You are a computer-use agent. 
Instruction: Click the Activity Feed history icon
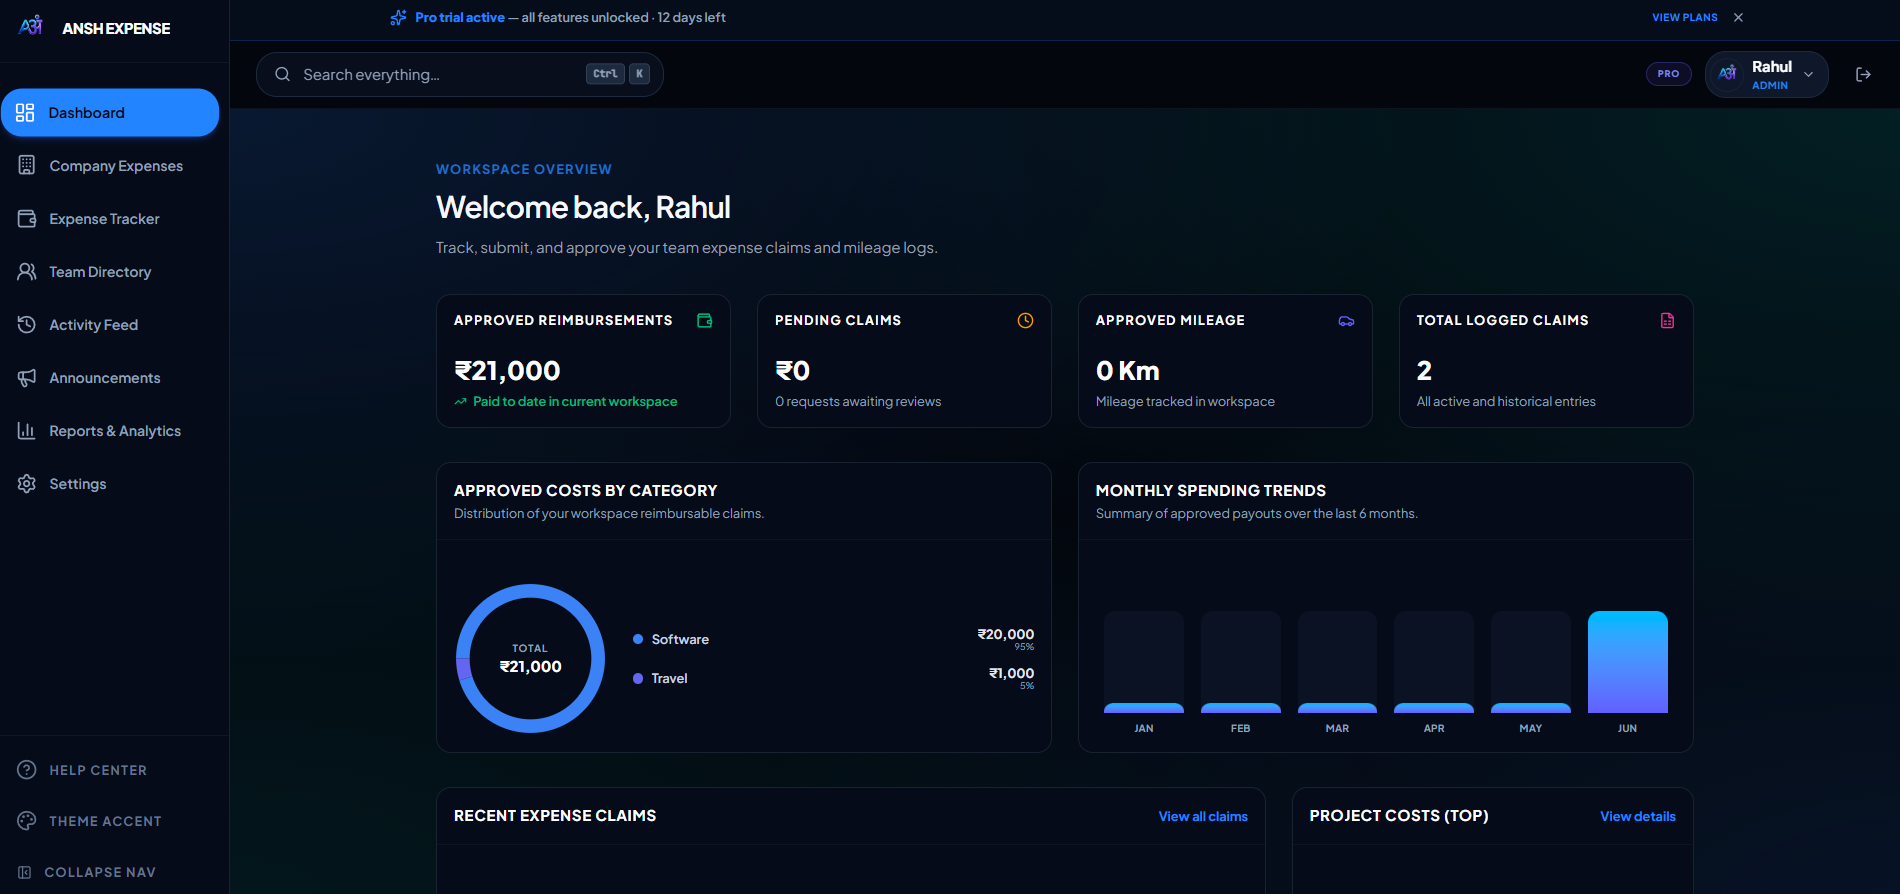[x=27, y=324]
